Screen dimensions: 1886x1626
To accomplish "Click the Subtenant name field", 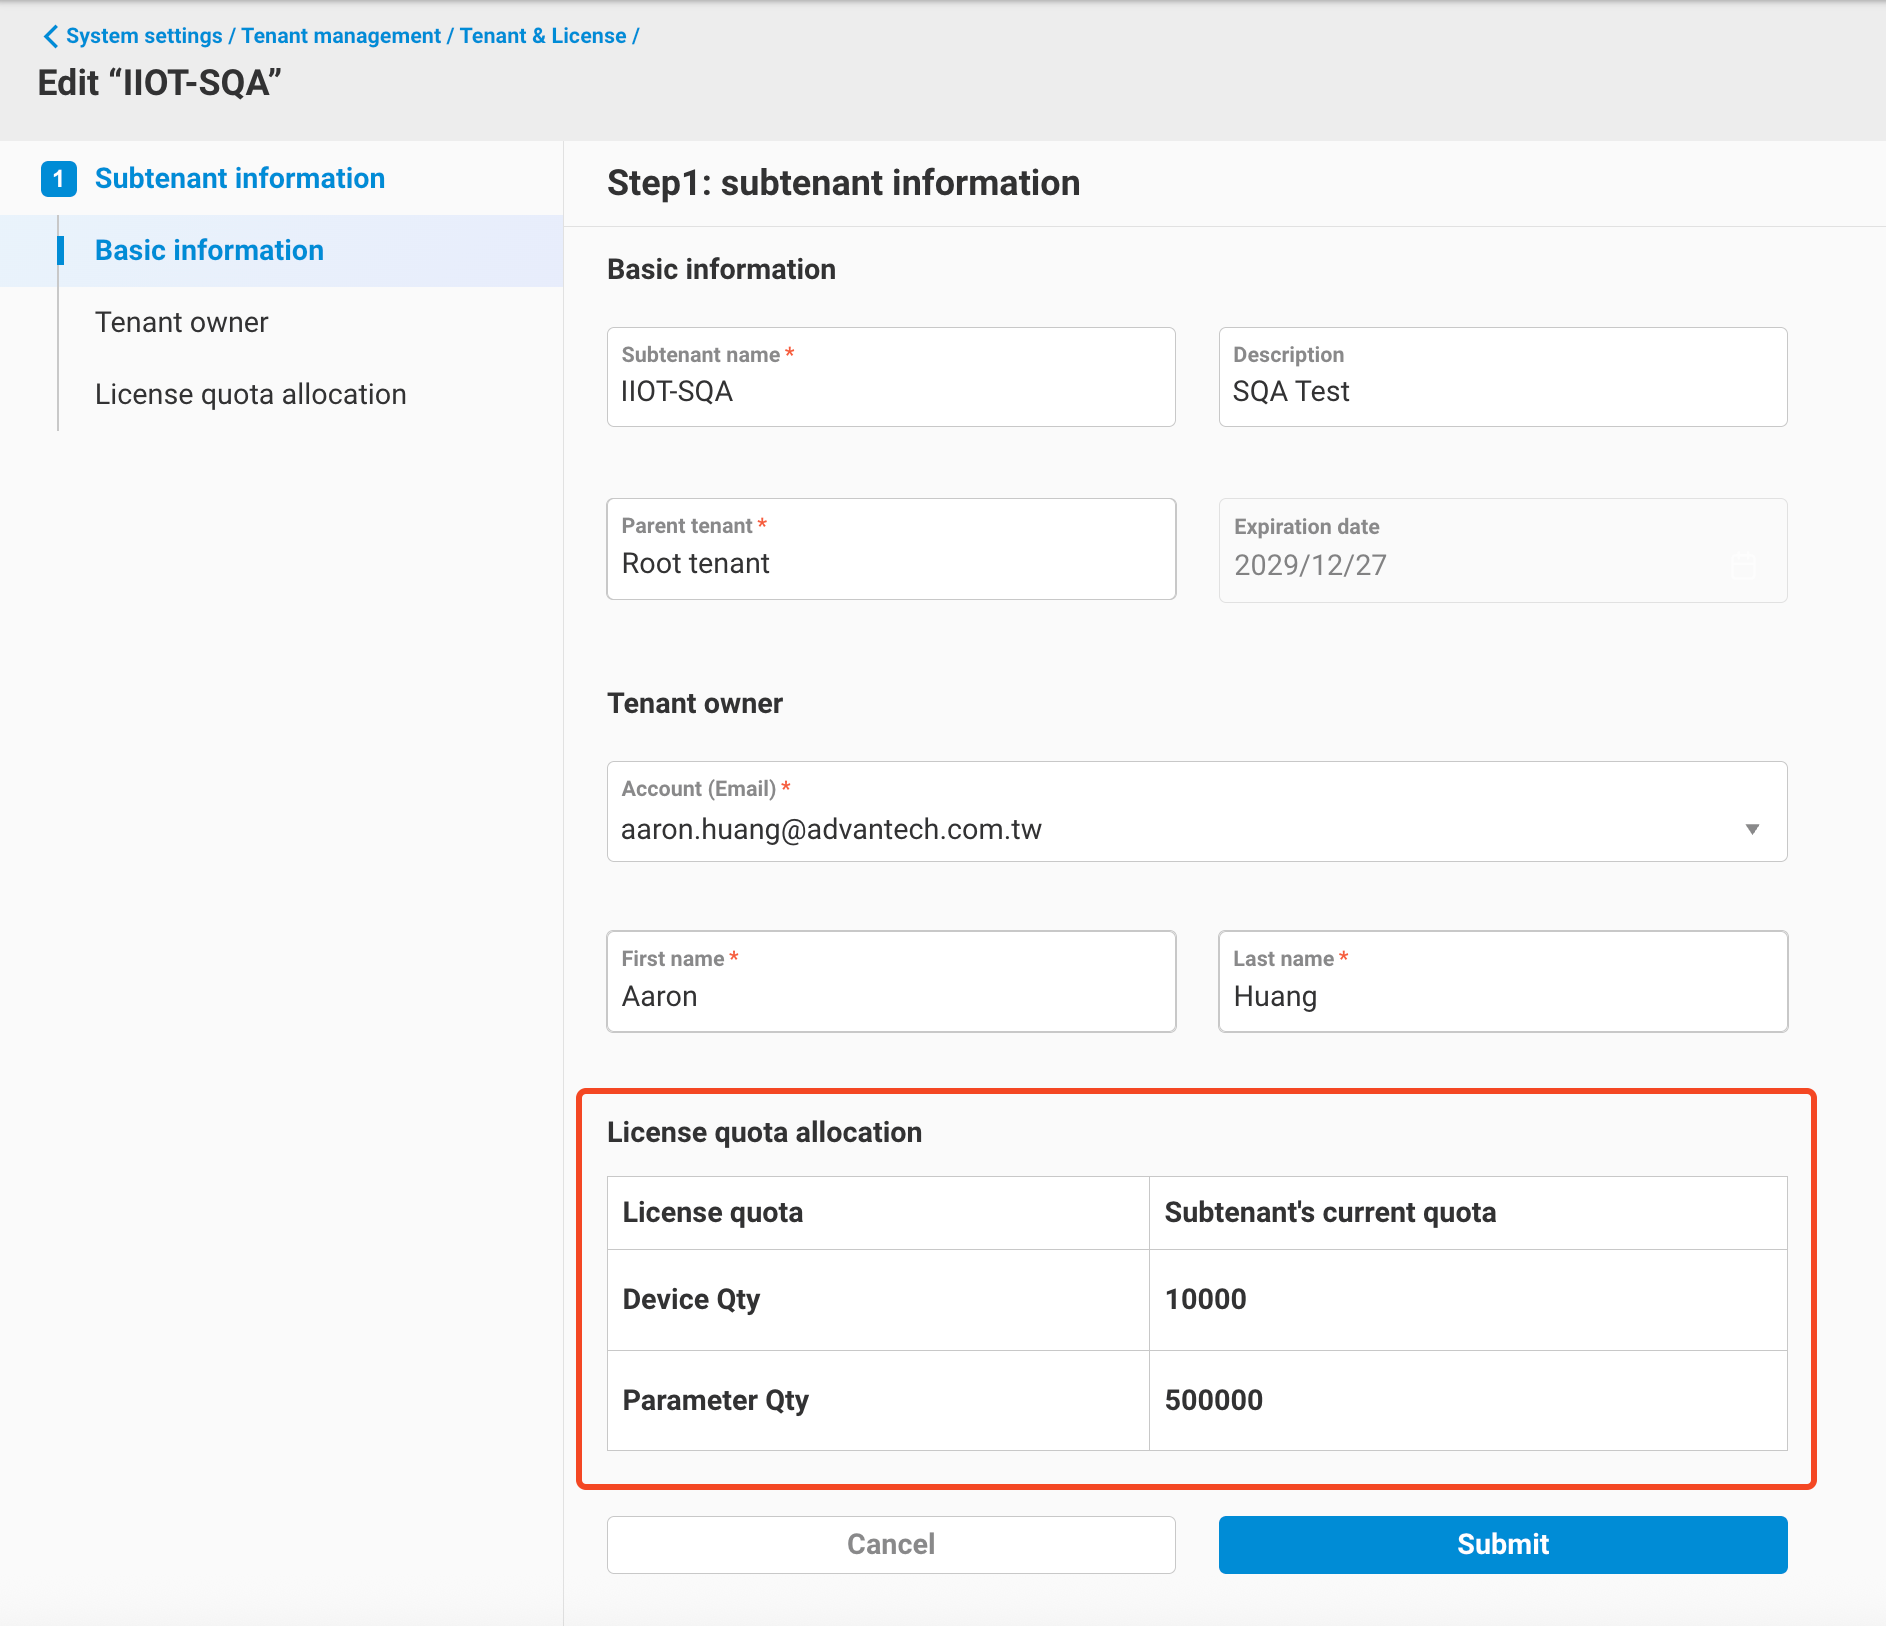I will point(891,392).
